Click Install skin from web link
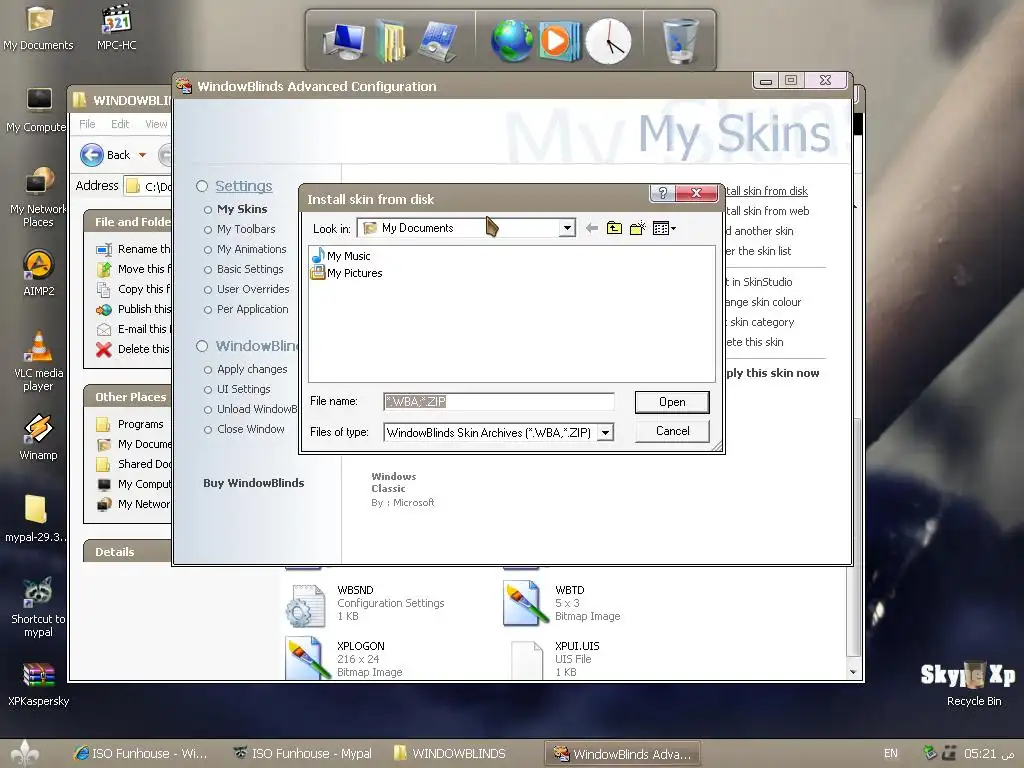The image size is (1024, 768). 767,211
